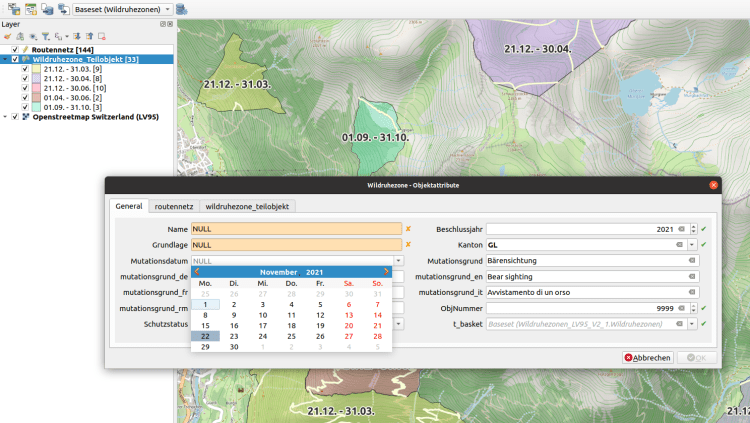This screenshot has width=750, height=423.
Task: Open the dataset manager database-gear icon
Action: (x=181, y=9)
